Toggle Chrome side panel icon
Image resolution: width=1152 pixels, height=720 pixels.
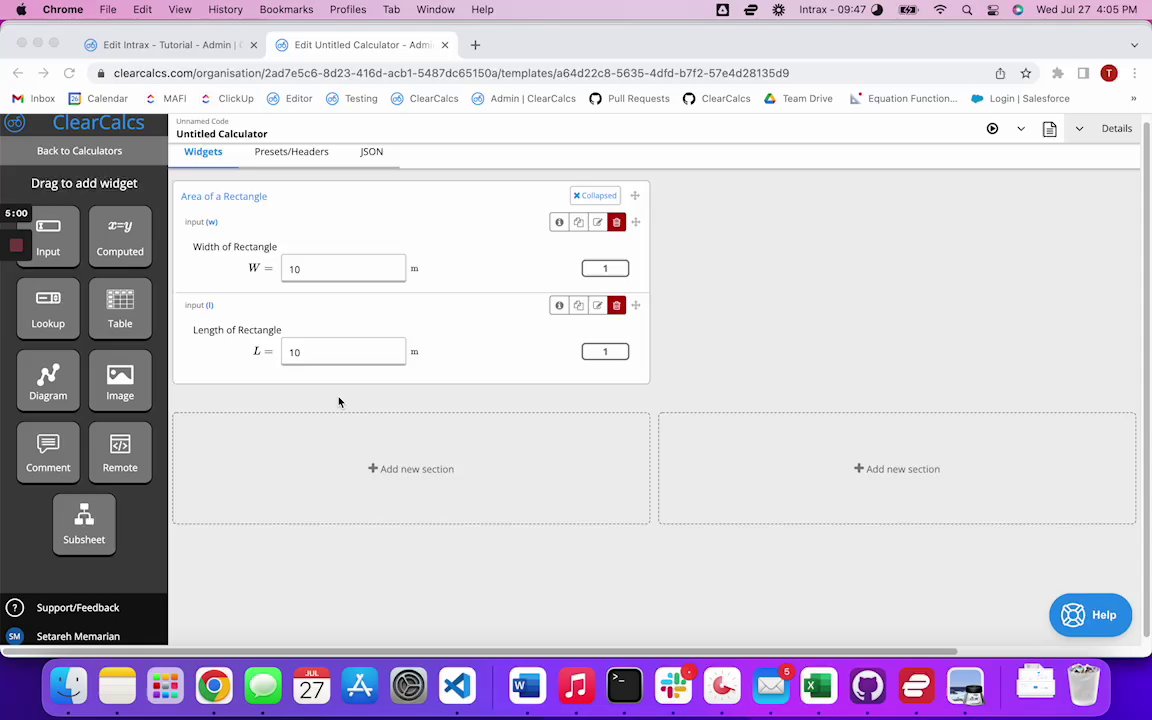1083,73
